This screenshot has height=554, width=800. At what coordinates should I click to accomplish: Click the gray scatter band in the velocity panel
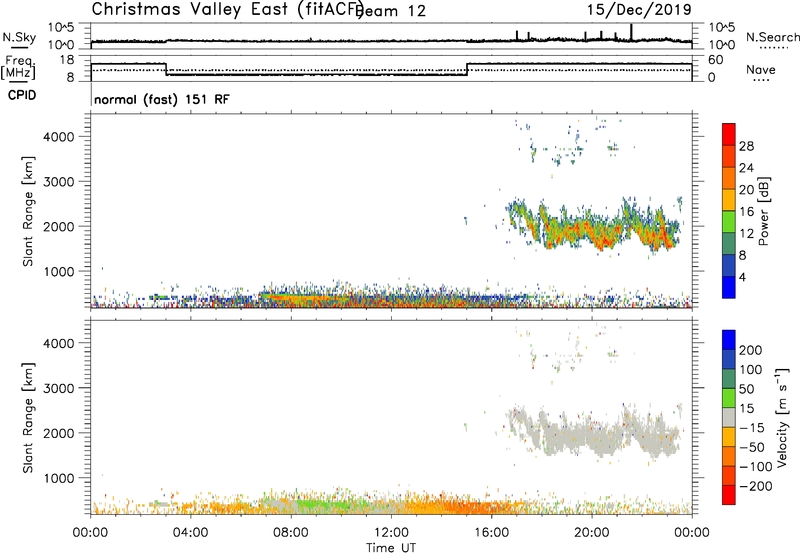(594, 435)
